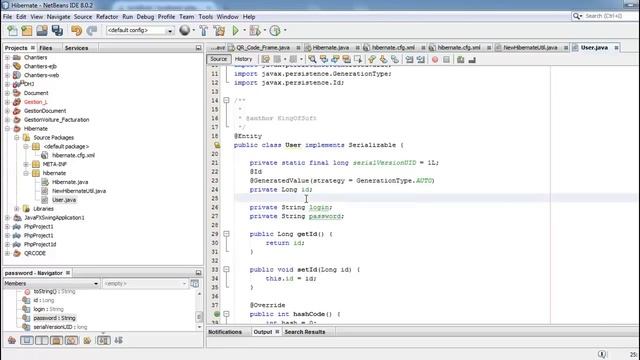Select User.java in the Projects tree
The height and width of the screenshot is (360, 640).
pyautogui.click(x=64, y=200)
